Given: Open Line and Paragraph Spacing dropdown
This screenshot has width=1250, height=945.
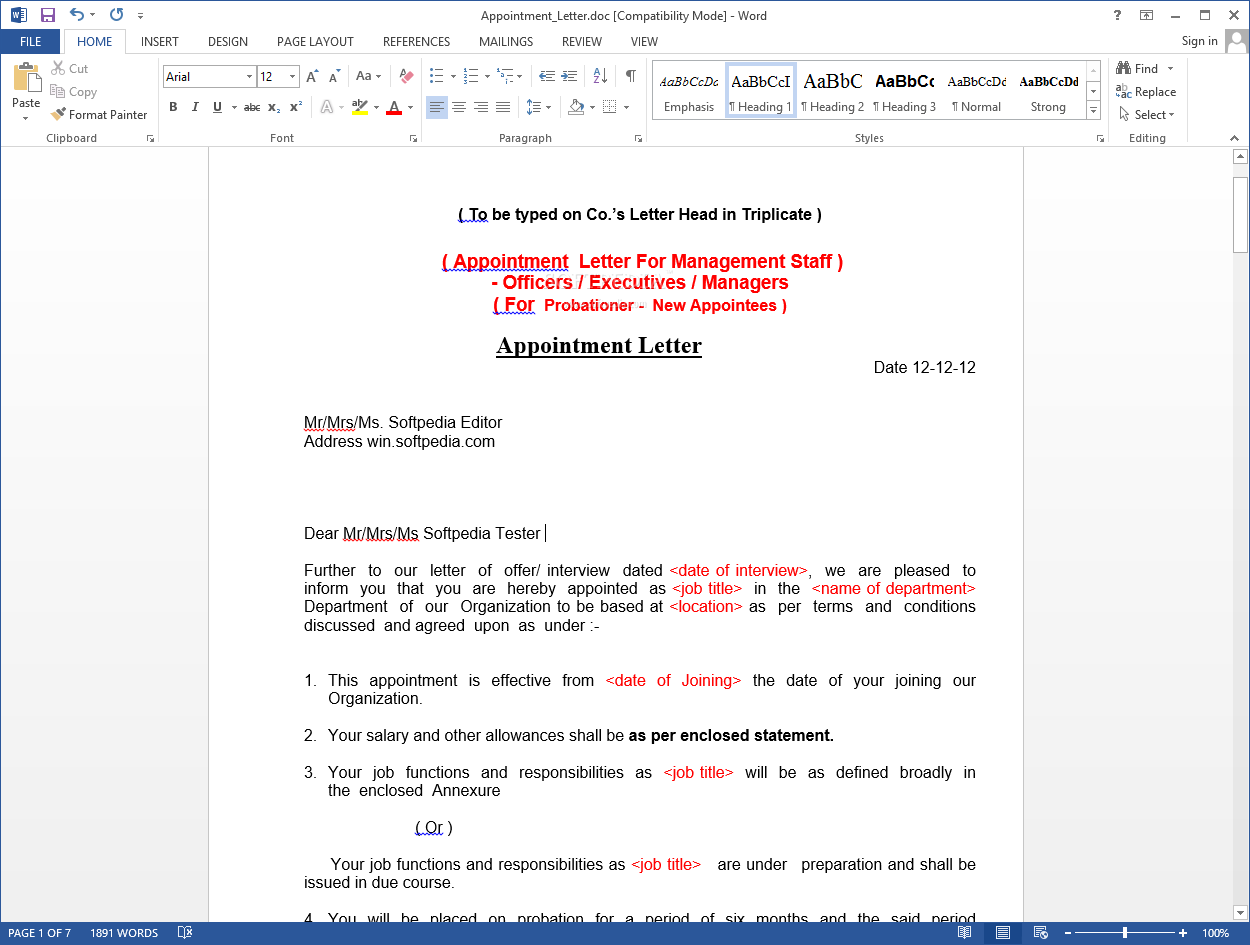Looking at the screenshot, I should pos(539,107).
